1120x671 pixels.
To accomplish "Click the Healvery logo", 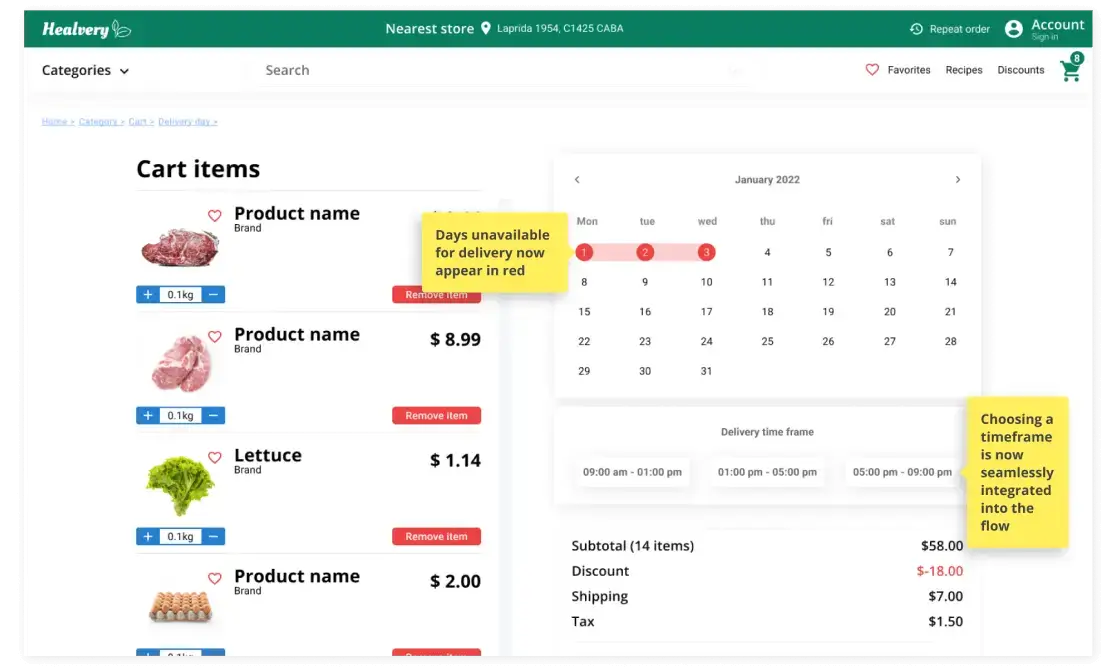I will click(86, 29).
